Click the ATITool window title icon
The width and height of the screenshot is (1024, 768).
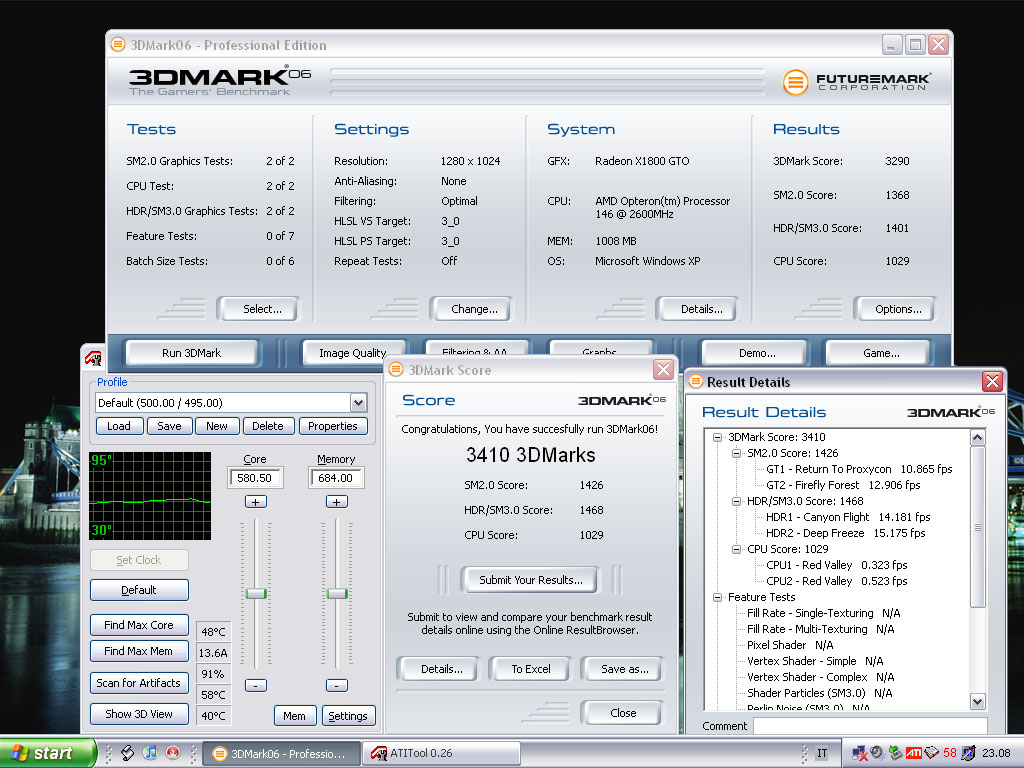(x=93, y=358)
